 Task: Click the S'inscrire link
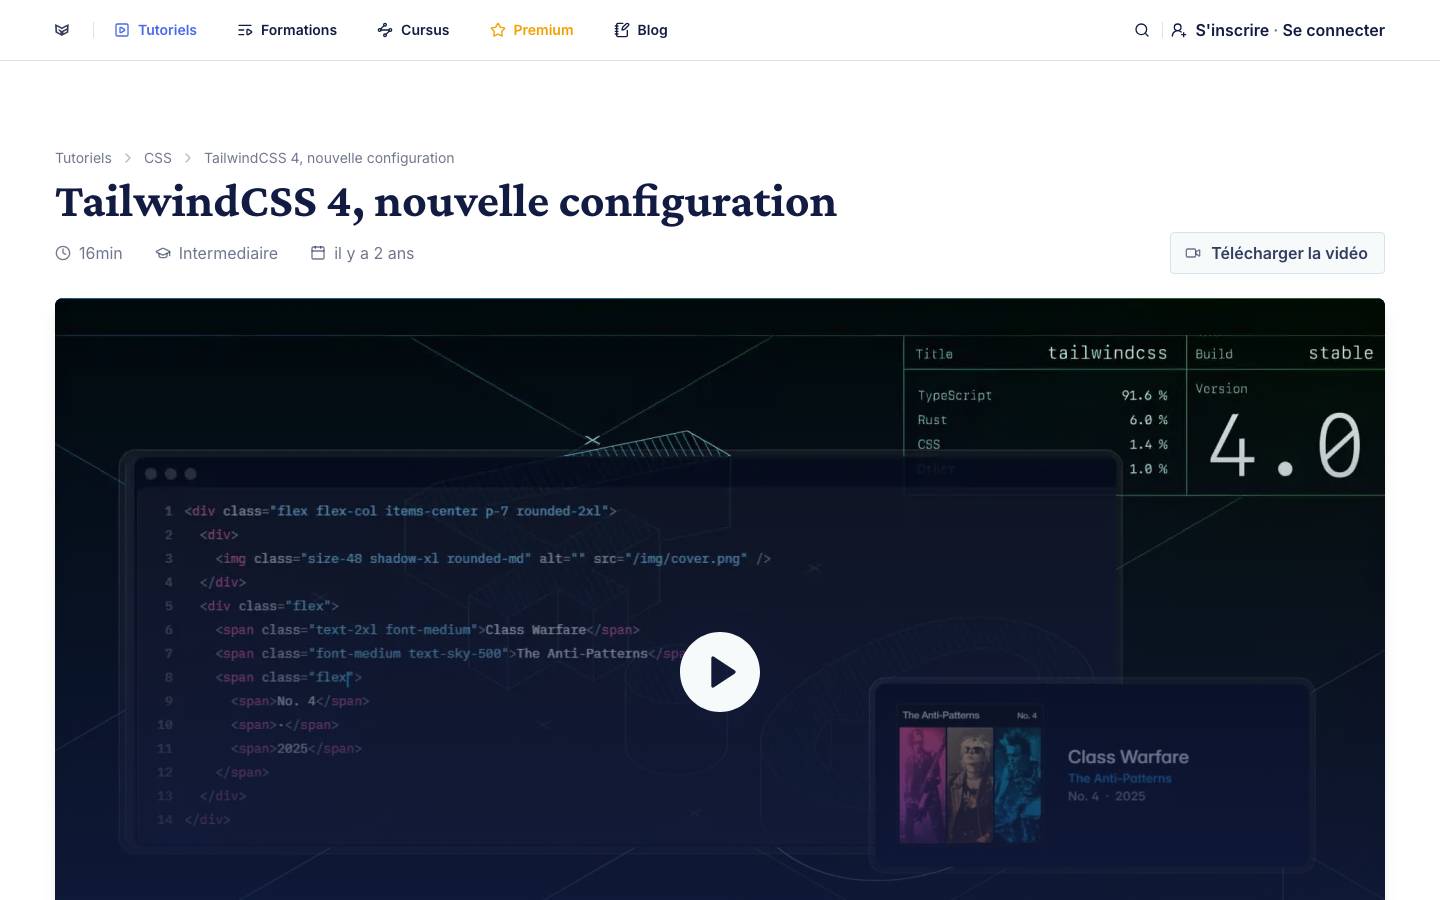click(x=1232, y=30)
